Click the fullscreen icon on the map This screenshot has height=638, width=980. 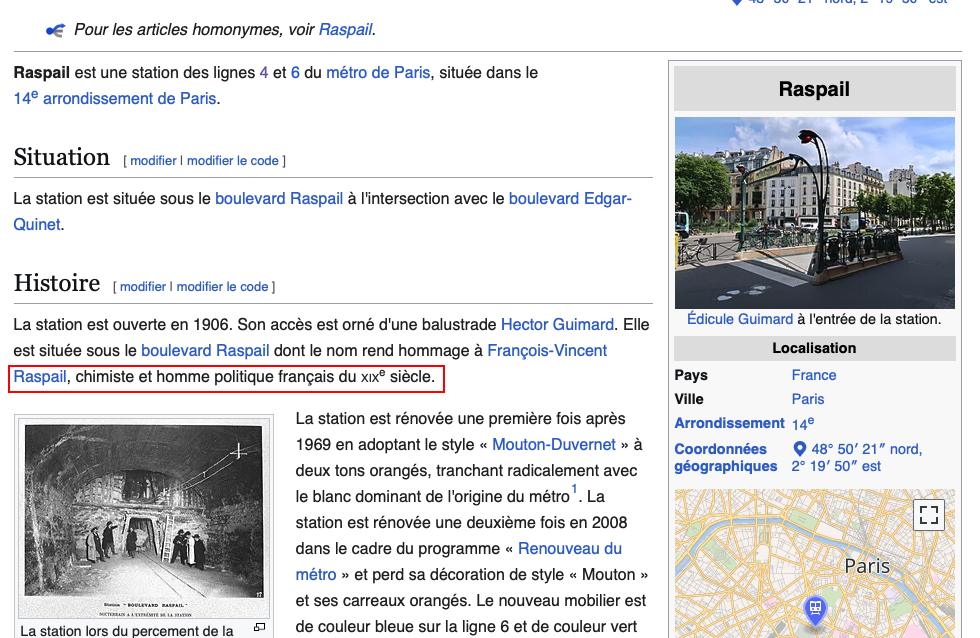[928, 515]
